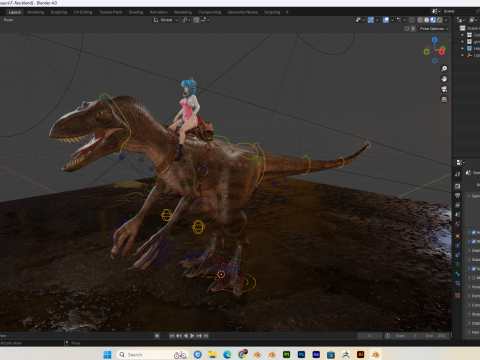This screenshot has height=360, width=480.
Task: Open the Global transform orientation dropdown
Action: tap(166, 20)
